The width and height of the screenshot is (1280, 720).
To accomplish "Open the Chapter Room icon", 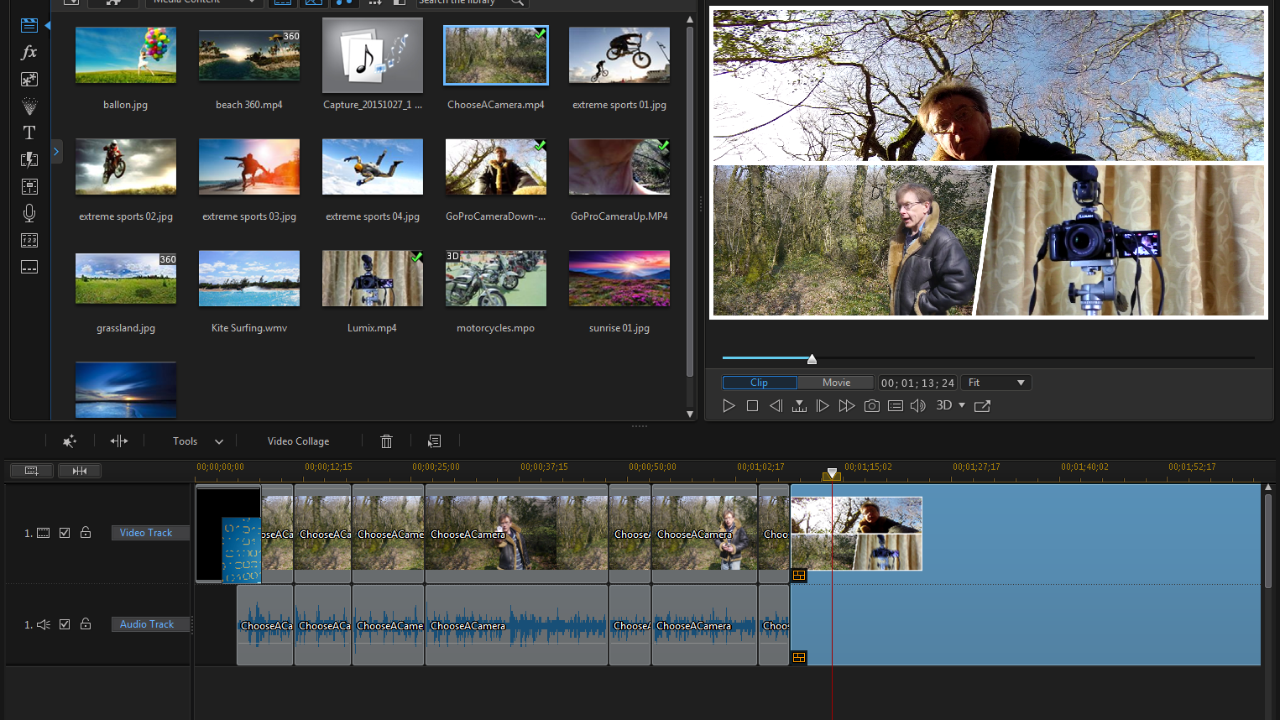I will (29, 240).
